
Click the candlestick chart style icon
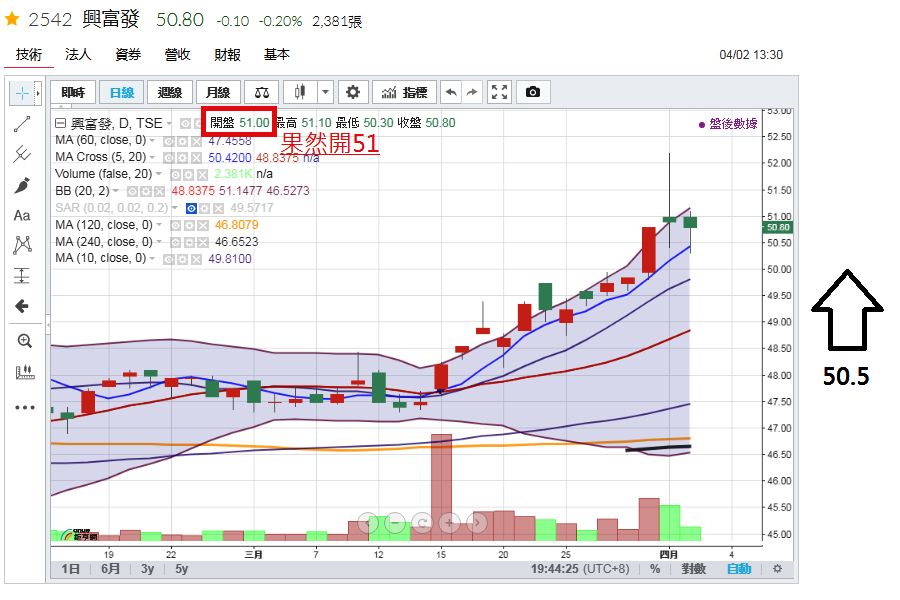(x=300, y=92)
